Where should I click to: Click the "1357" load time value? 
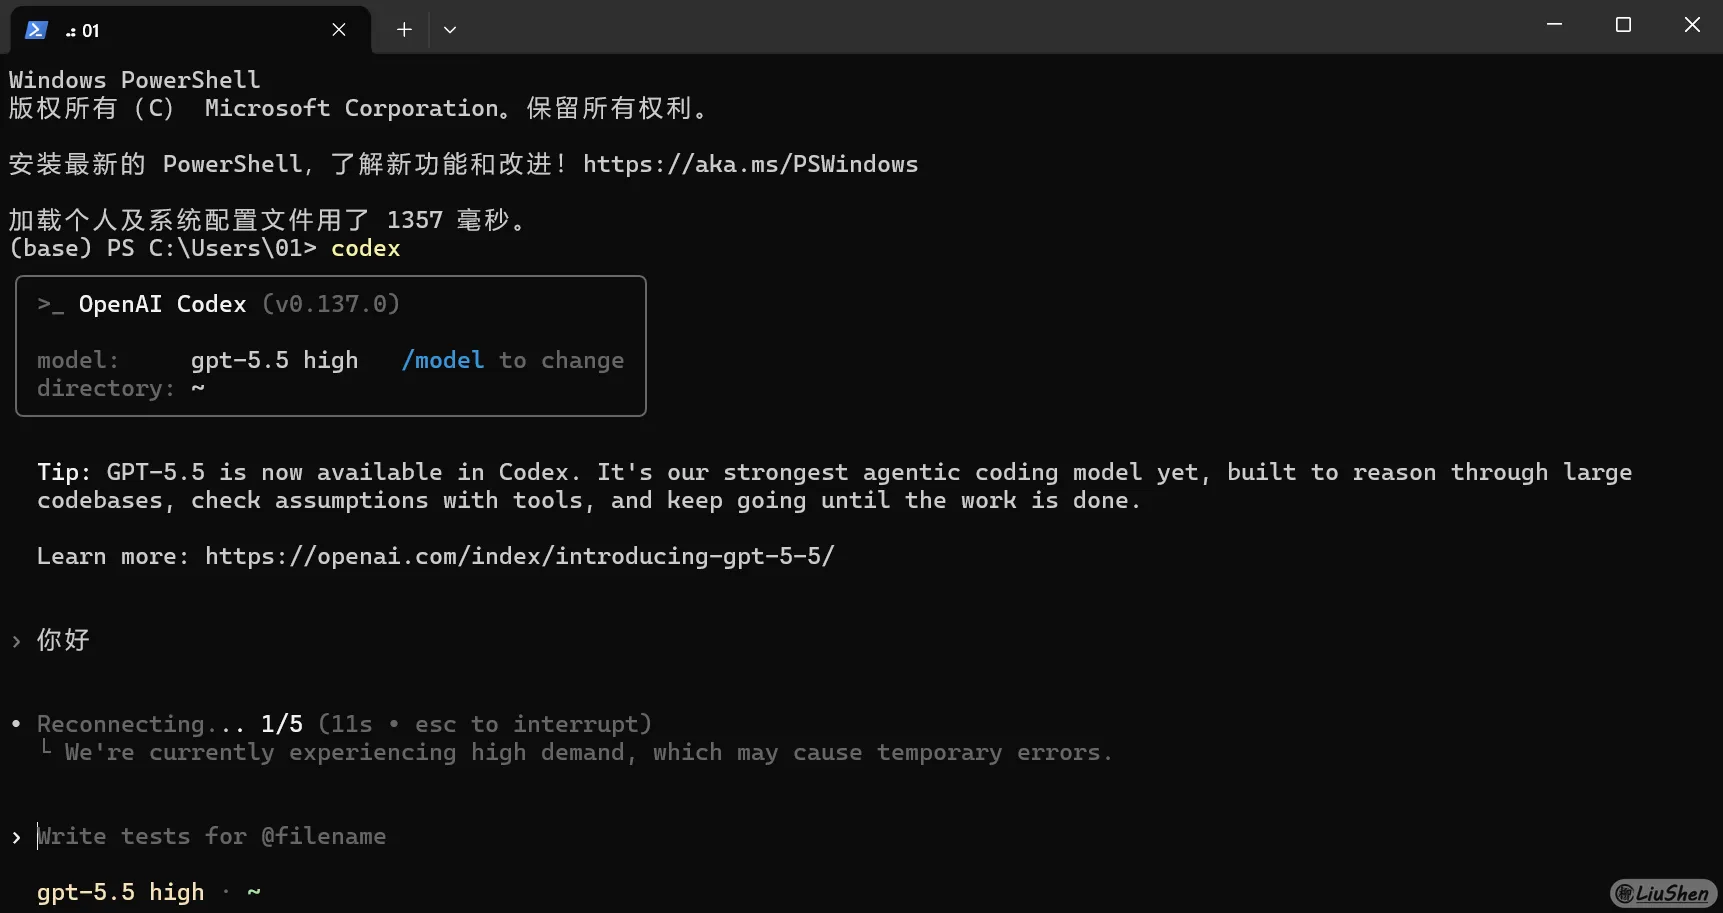click(x=415, y=220)
